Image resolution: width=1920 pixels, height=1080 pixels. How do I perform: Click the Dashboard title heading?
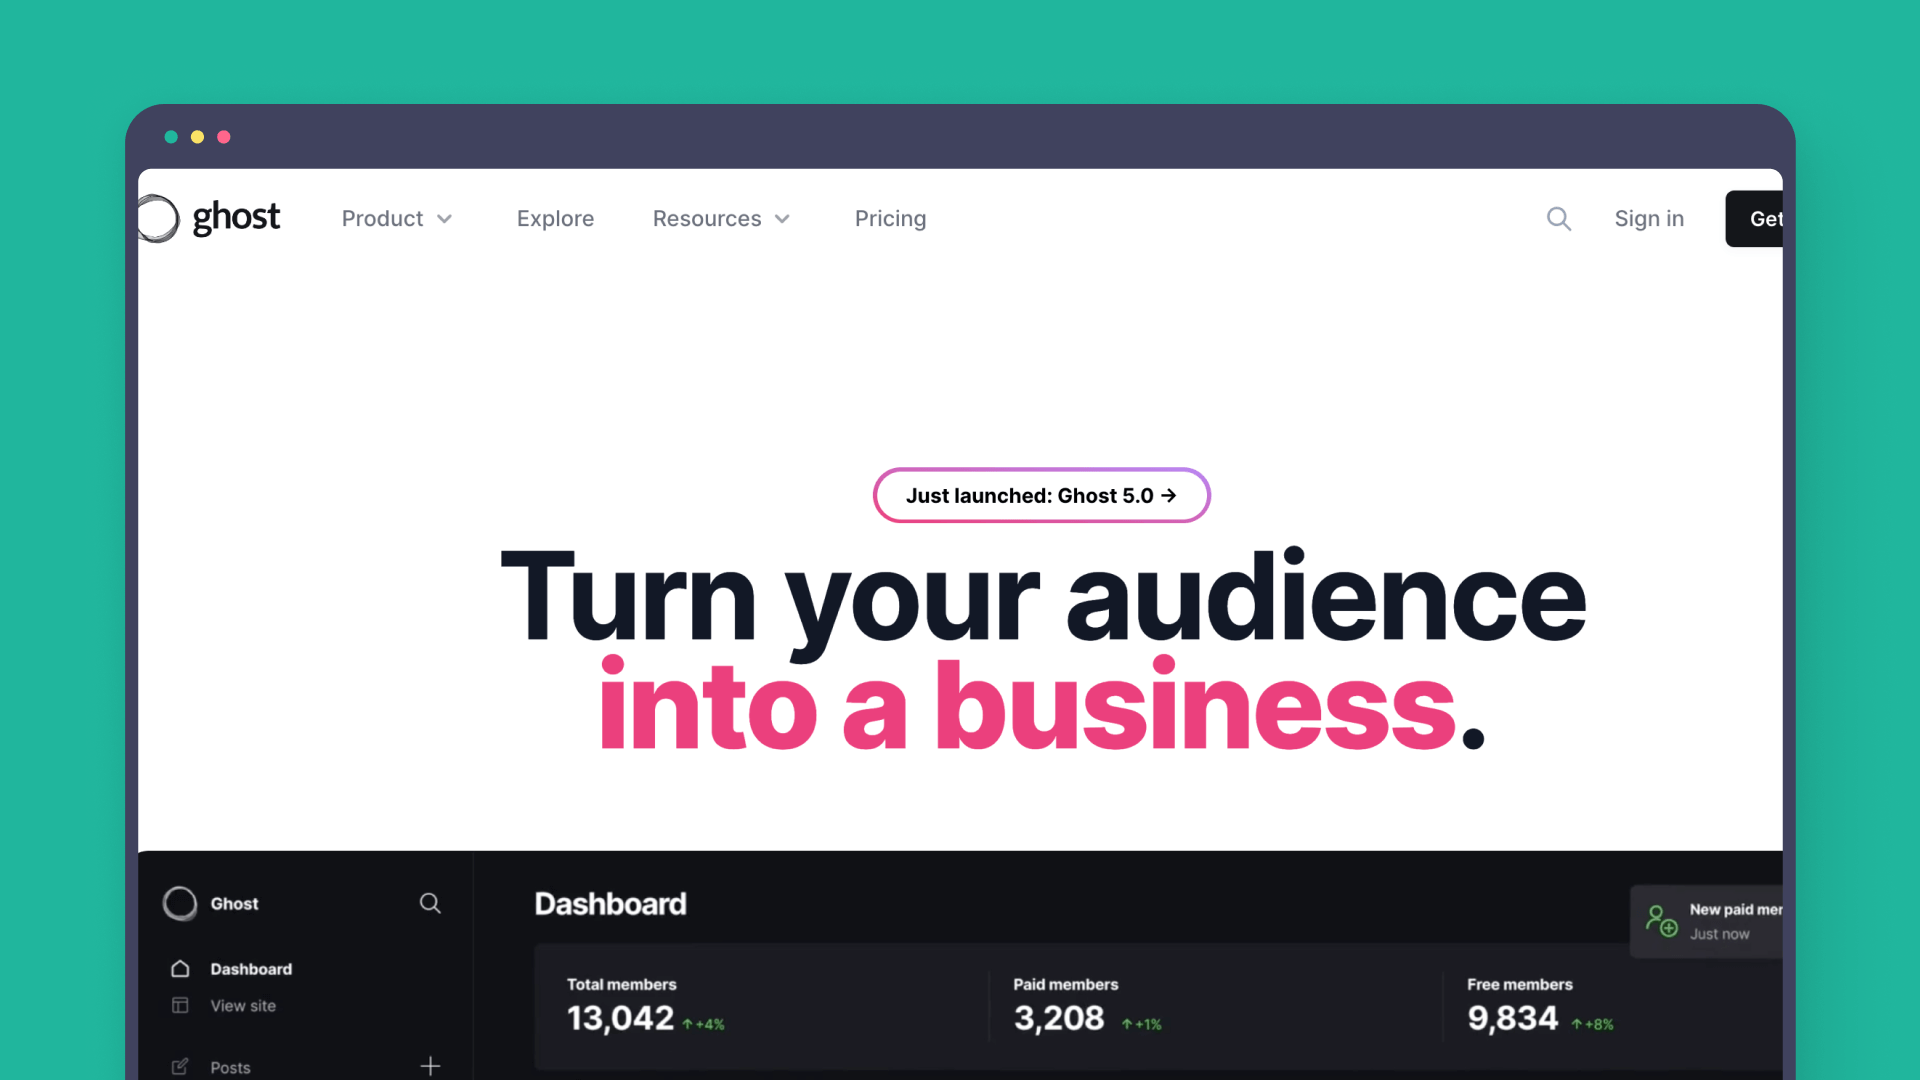(611, 903)
